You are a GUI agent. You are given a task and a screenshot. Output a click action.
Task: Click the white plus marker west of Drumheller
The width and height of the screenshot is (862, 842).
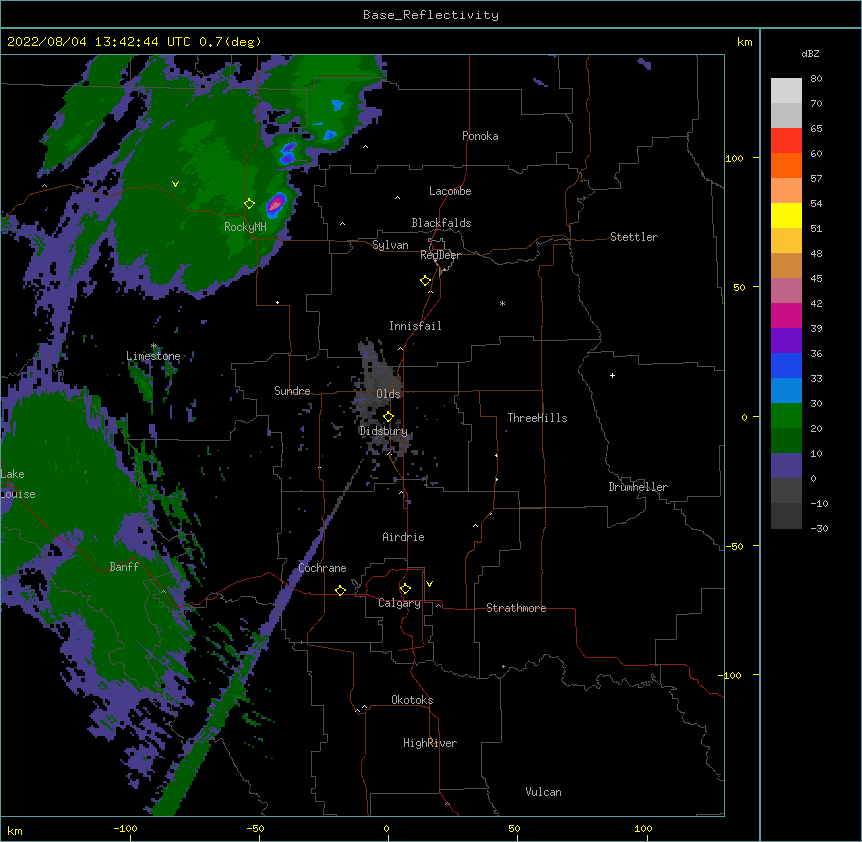click(612, 375)
